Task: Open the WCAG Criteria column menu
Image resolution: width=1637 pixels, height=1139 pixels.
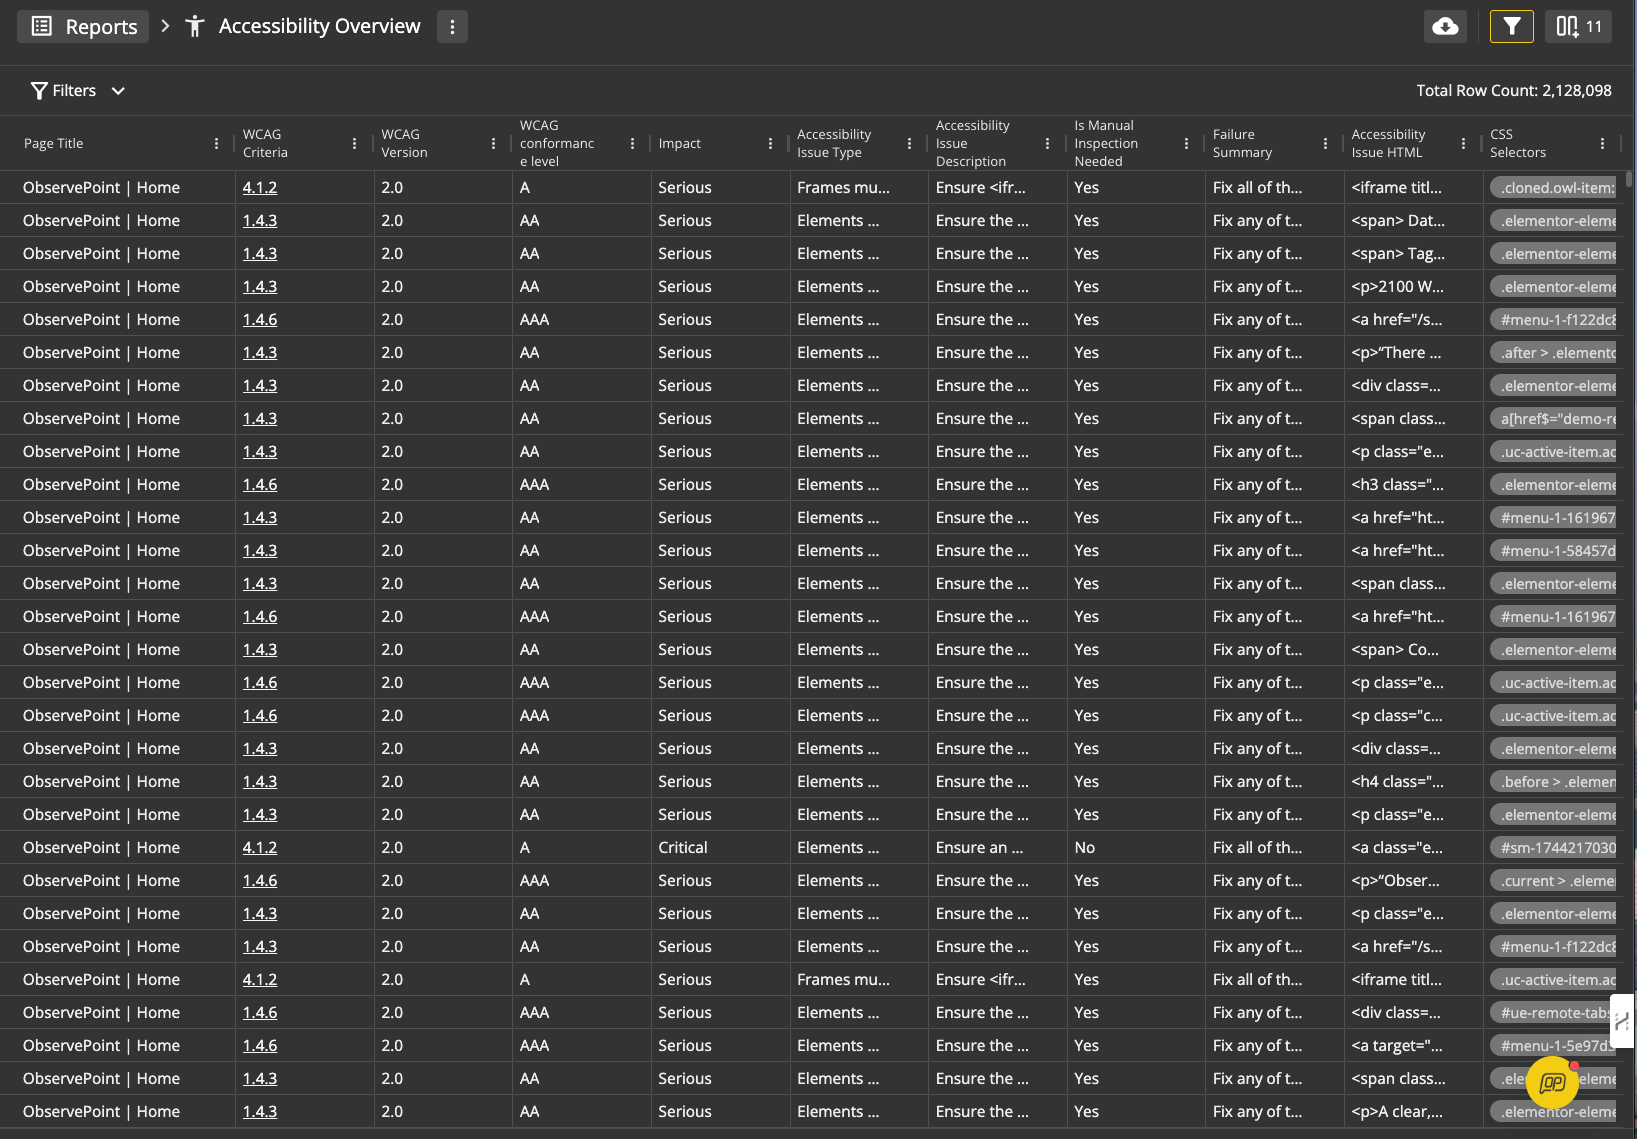Action: 354,144
